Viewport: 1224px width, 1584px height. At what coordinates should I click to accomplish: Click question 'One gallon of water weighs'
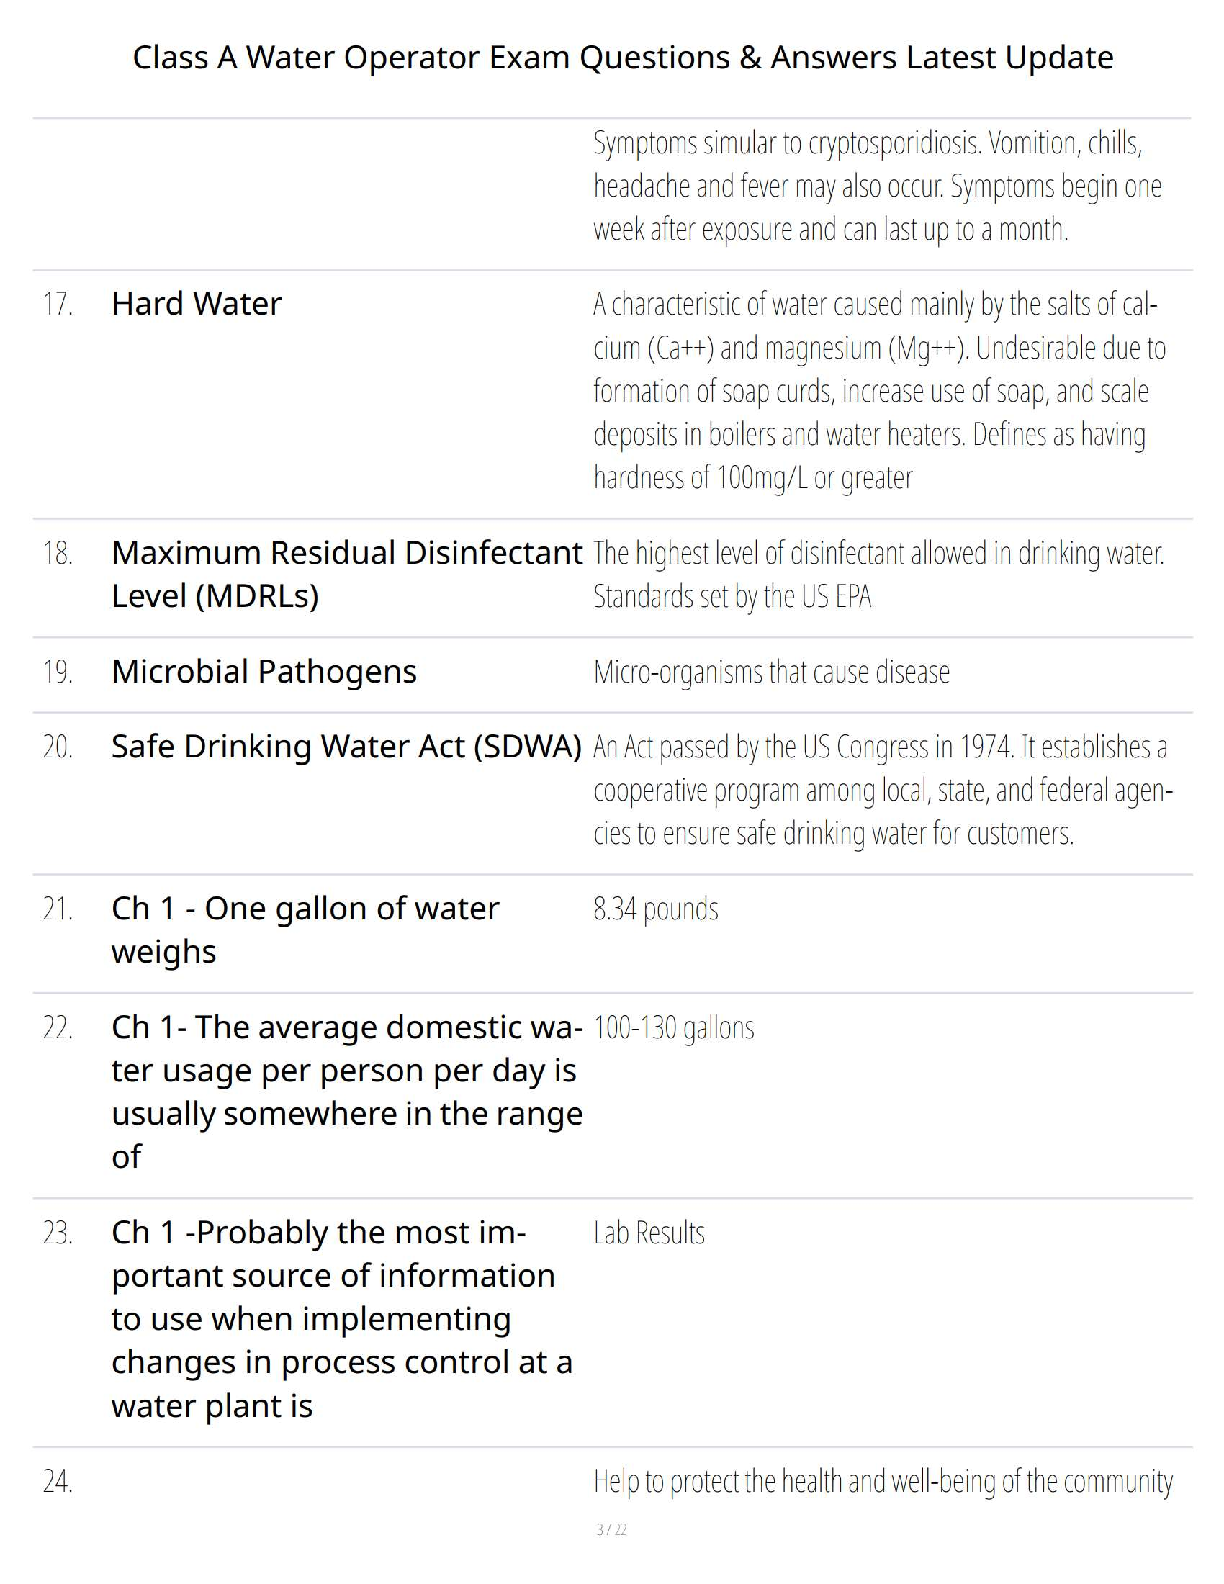[x=305, y=929]
